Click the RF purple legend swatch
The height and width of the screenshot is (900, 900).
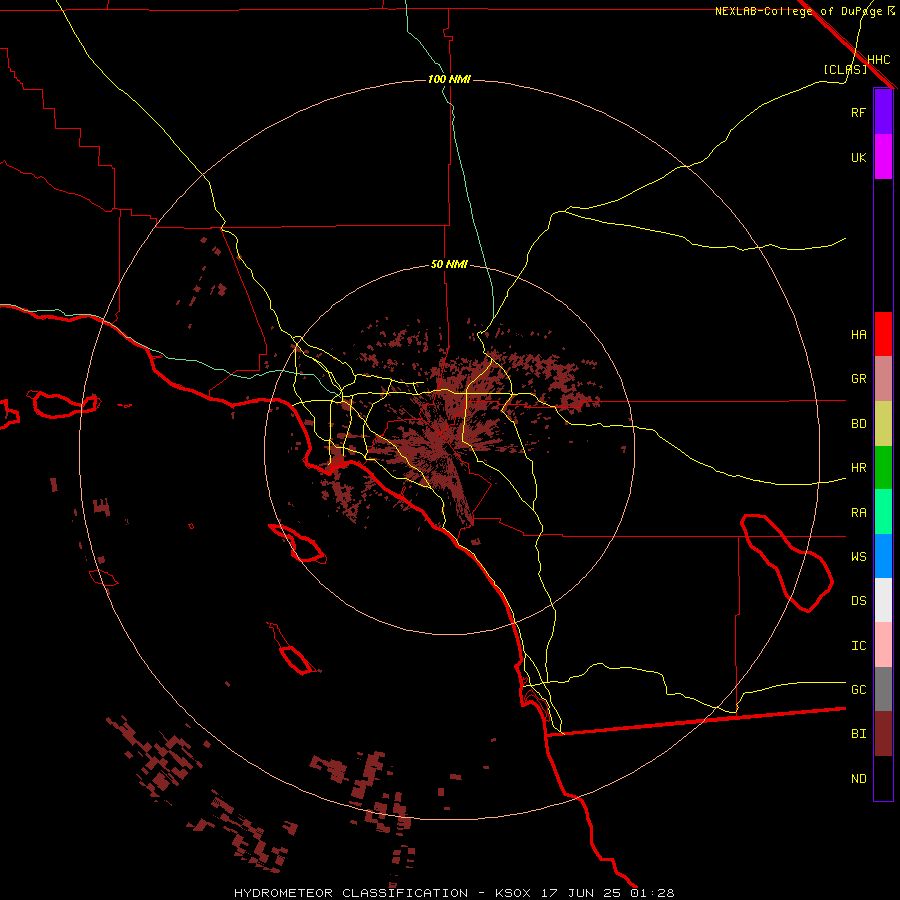tap(883, 112)
